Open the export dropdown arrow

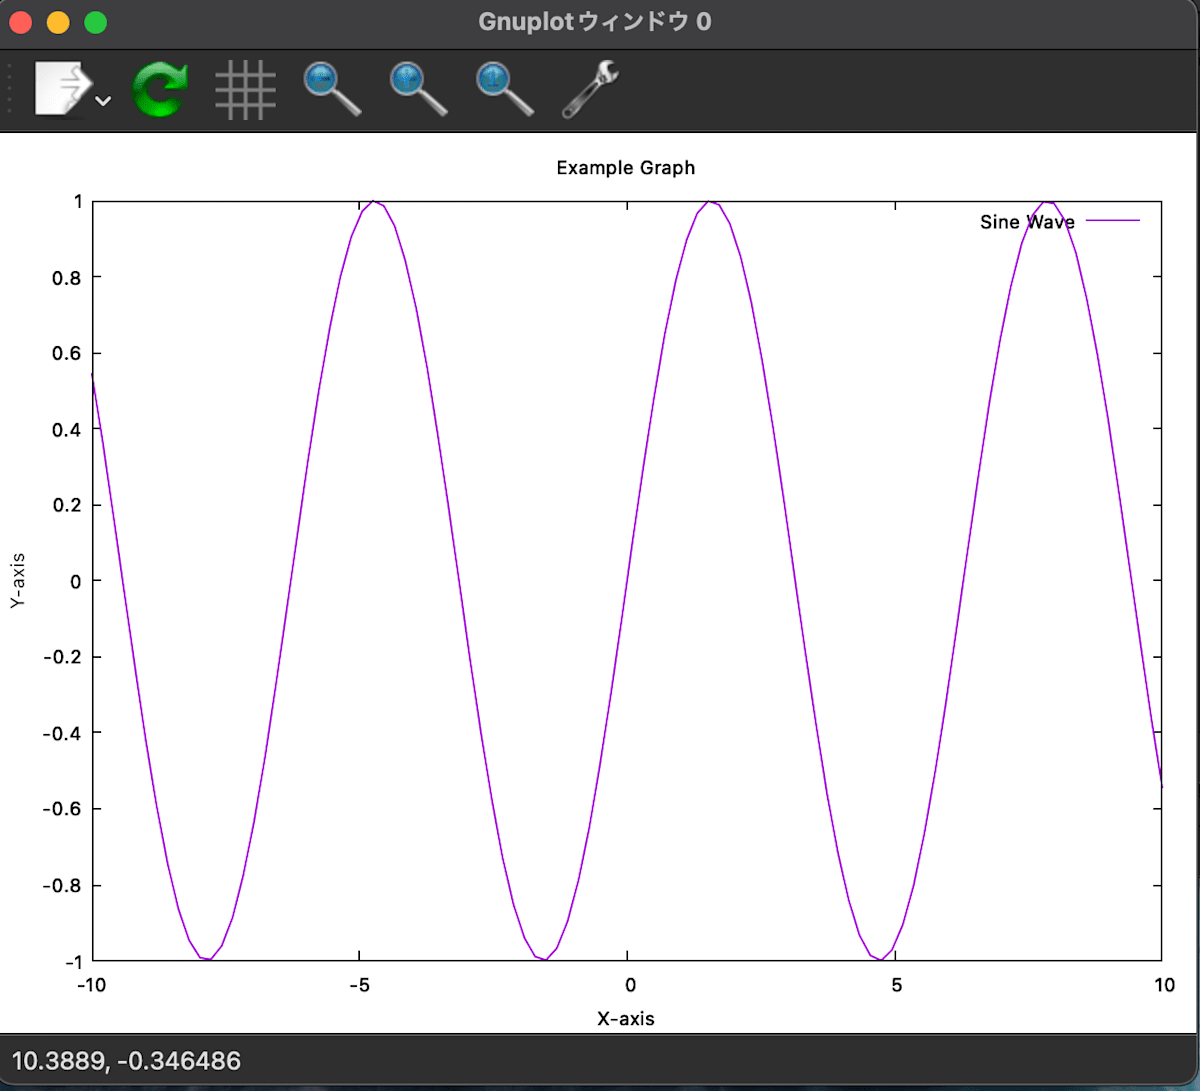103,100
